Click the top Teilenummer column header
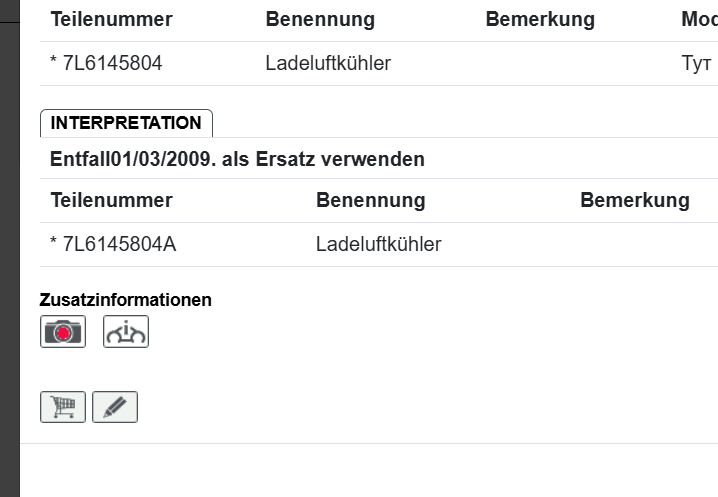718x497 pixels. (x=111, y=20)
